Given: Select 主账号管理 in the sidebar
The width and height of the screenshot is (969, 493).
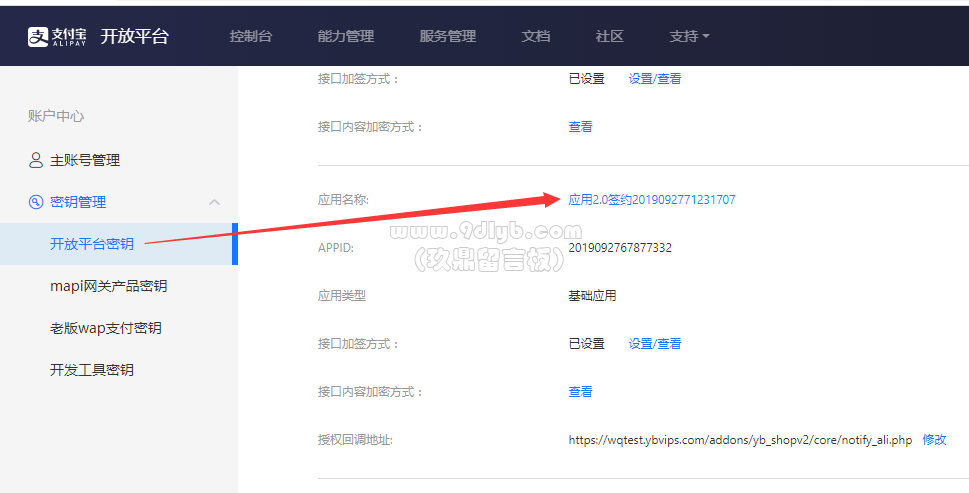Looking at the screenshot, I should [x=85, y=160].
